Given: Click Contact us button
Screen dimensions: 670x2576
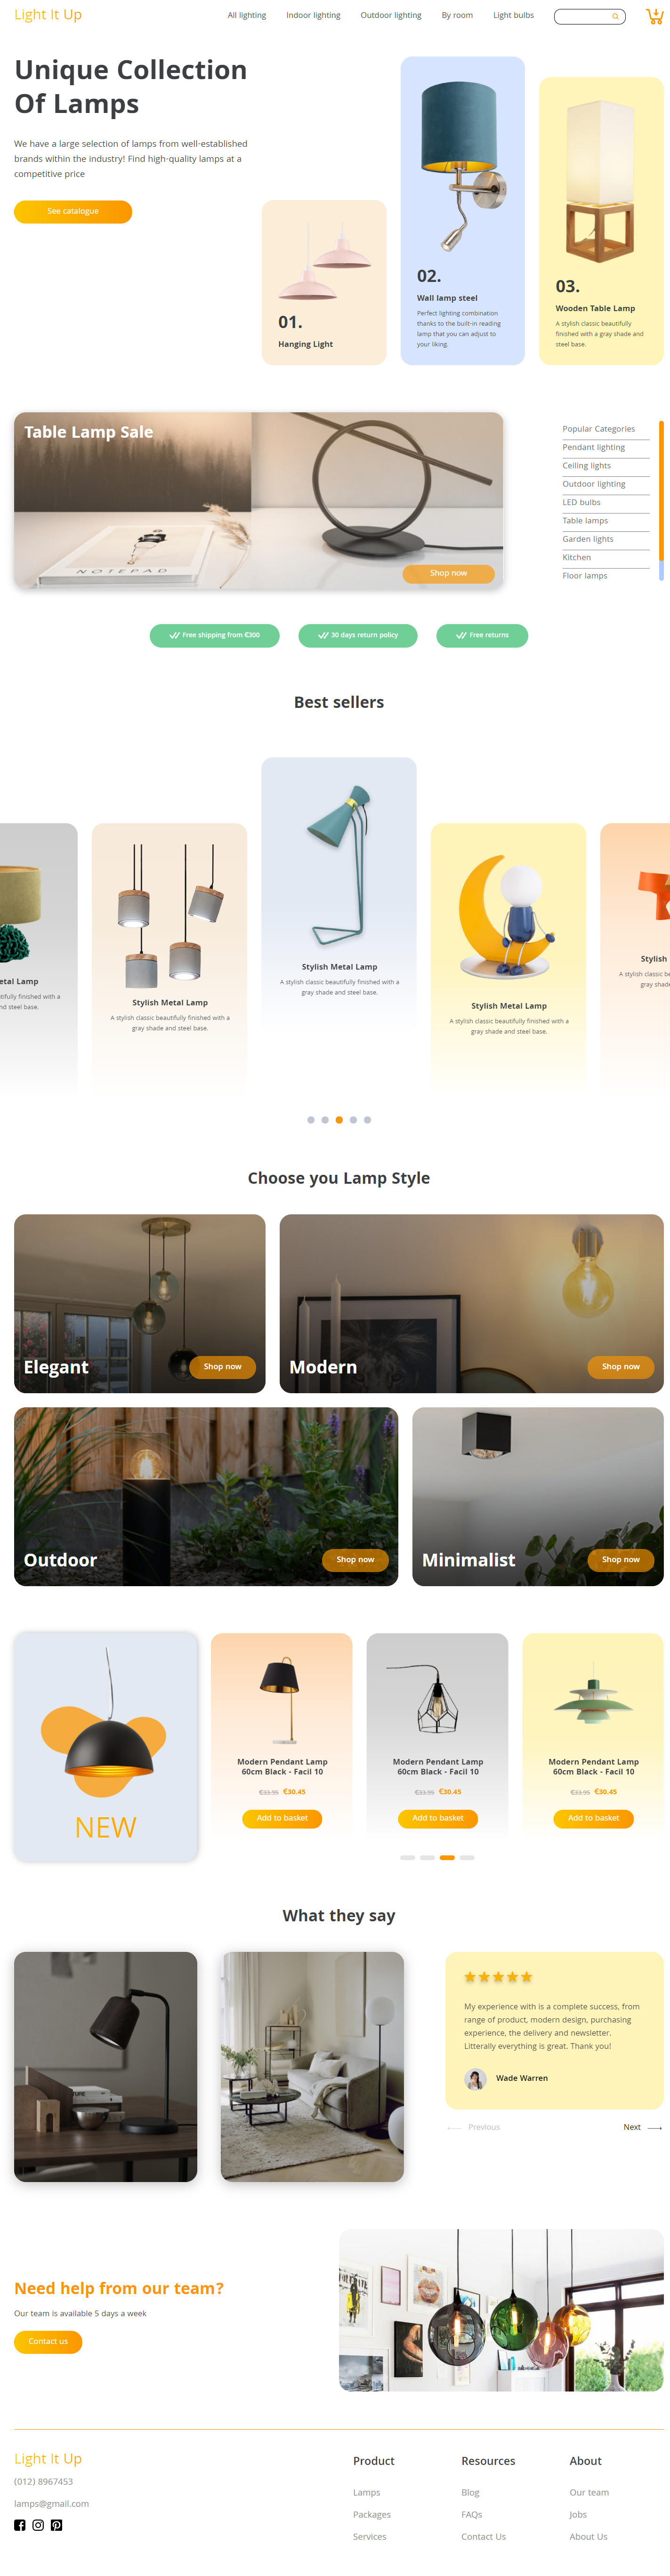Looking at the screenshot, I should pyautogui.click(x=48, y=2341).
